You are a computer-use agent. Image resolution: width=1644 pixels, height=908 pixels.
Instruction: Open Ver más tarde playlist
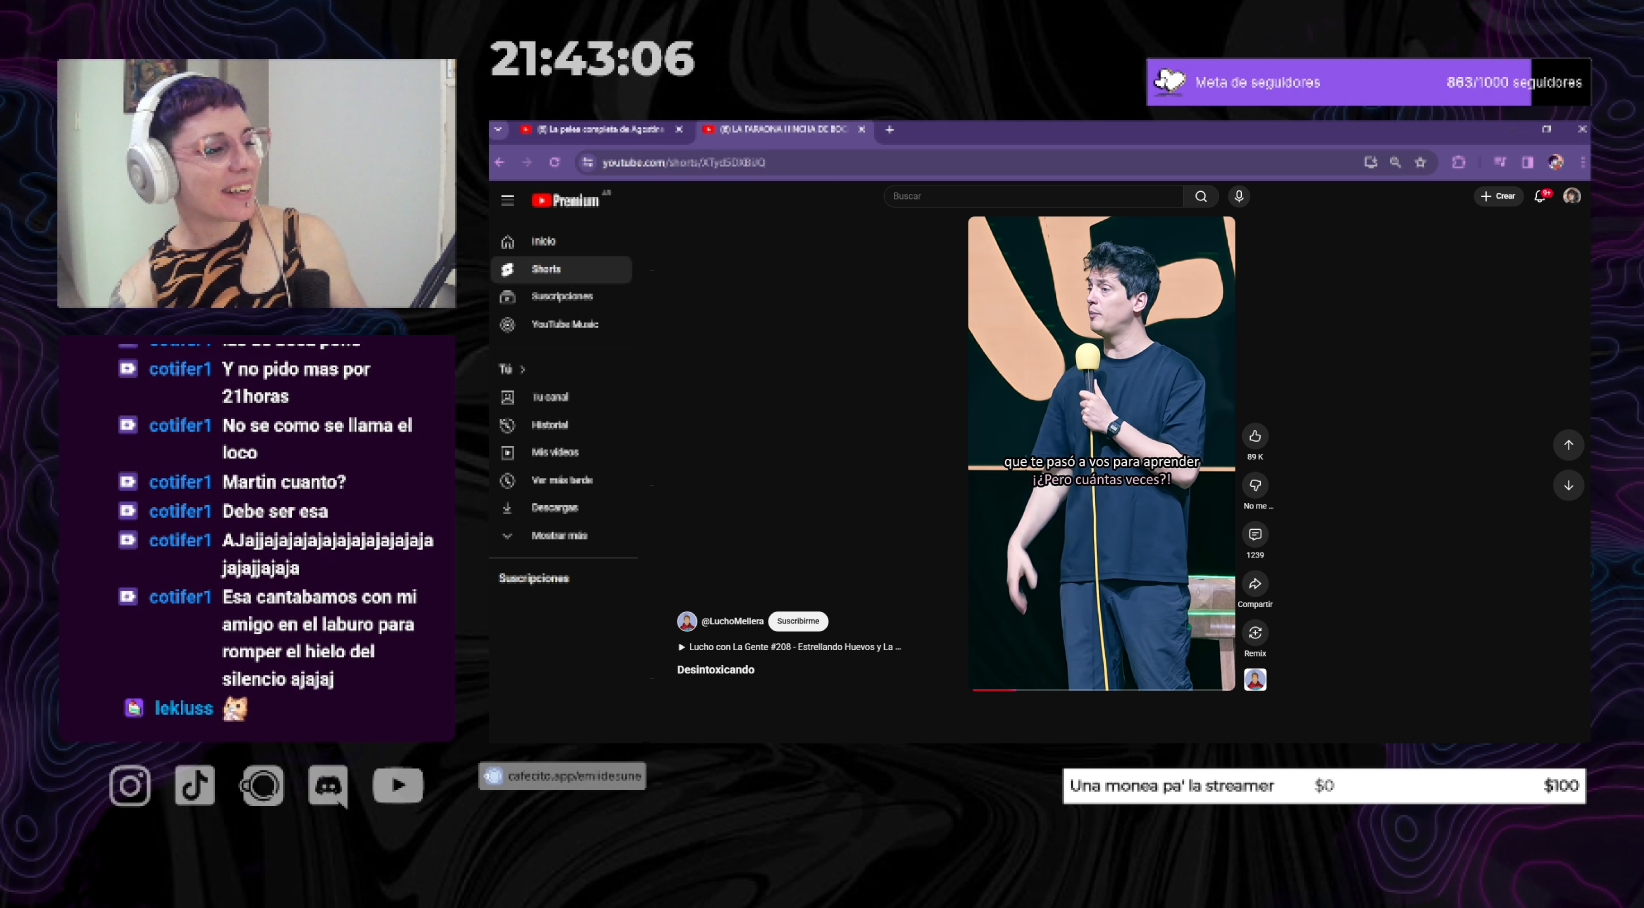[x=561, y=480]
